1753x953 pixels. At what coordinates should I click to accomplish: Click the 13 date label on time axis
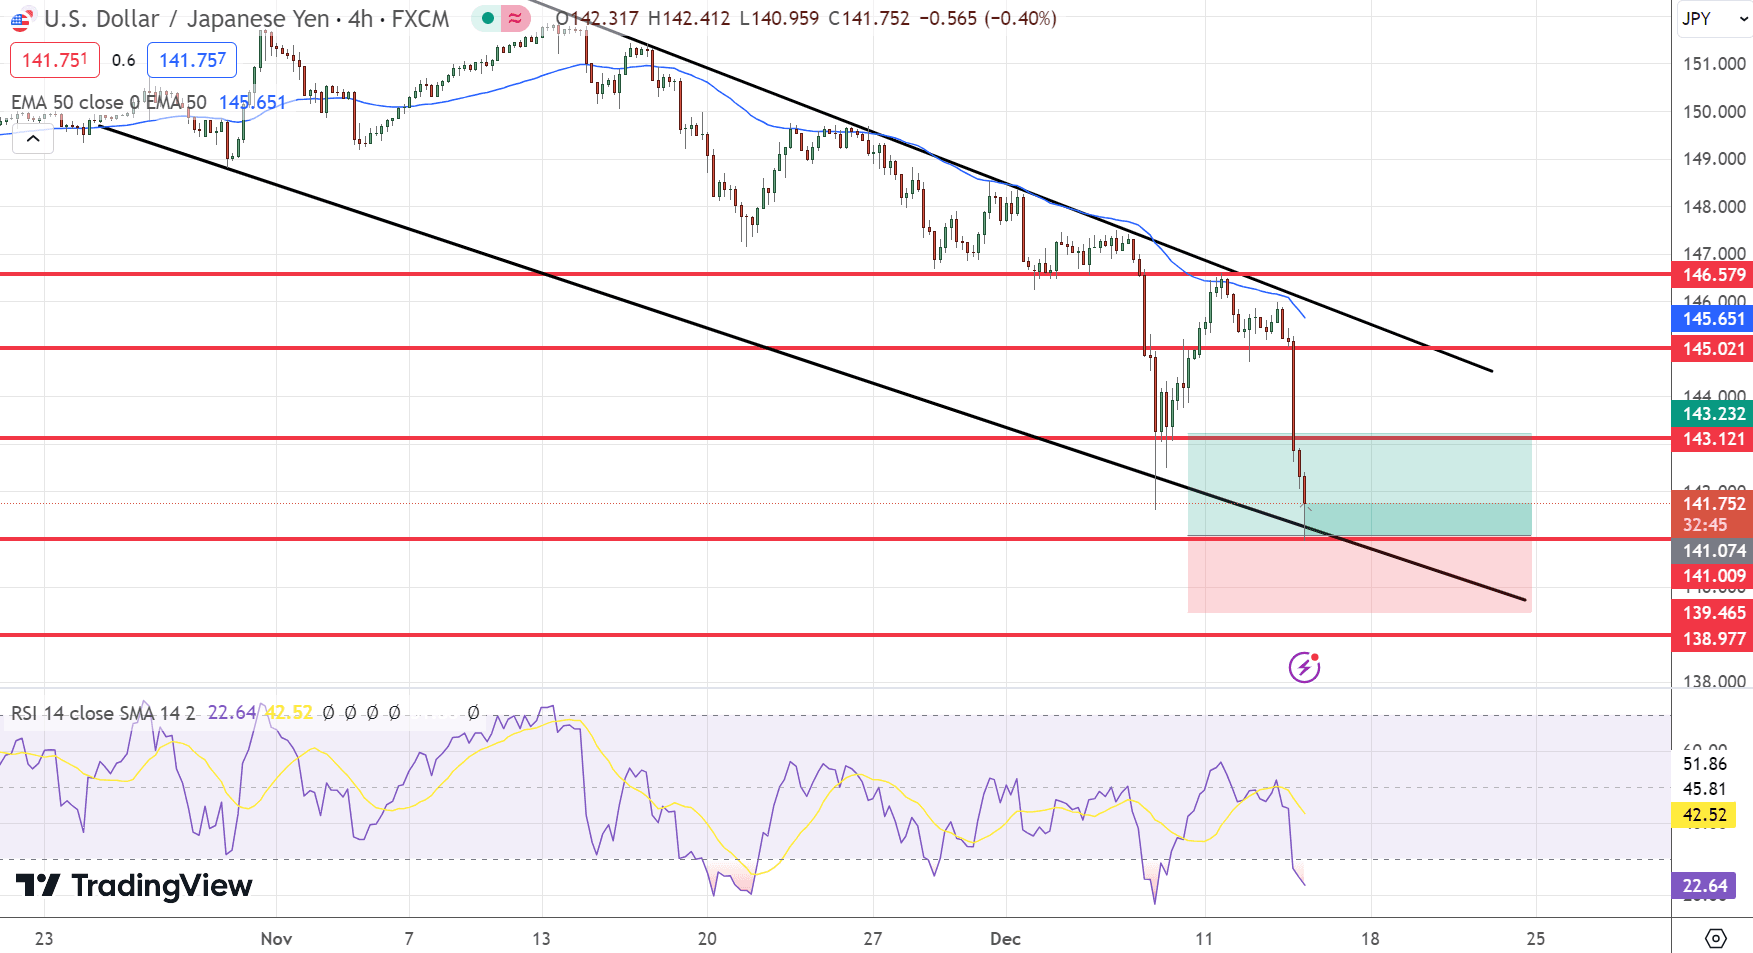[x=541, y=938]
